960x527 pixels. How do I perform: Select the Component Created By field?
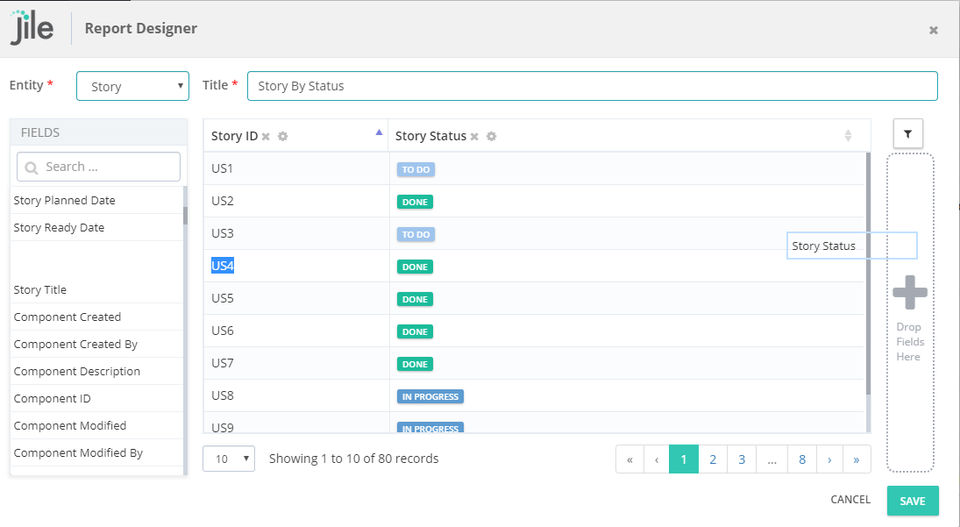[x=76, y=344]
